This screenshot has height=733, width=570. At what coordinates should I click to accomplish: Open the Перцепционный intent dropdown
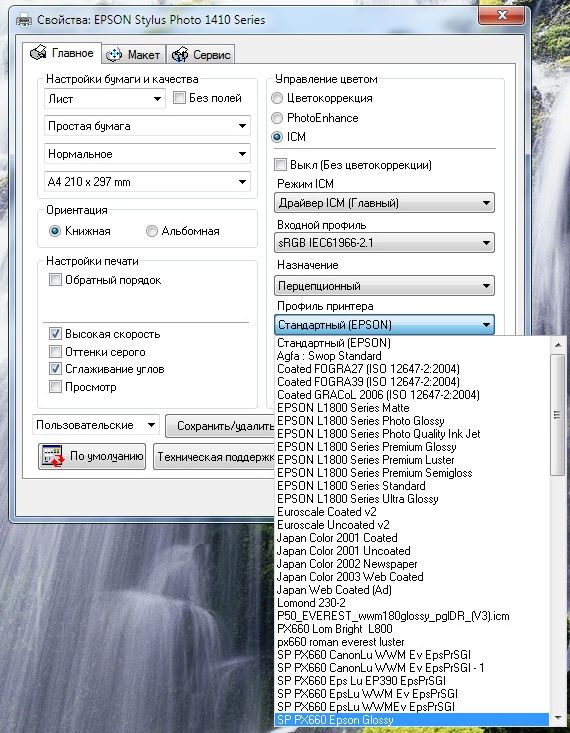pyautogui.click(x=384, y=286)
